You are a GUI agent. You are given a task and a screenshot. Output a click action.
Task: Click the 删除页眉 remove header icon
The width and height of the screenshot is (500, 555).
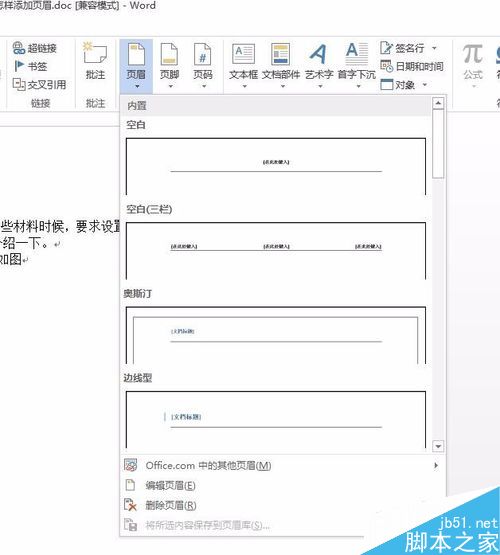point(130,505)
